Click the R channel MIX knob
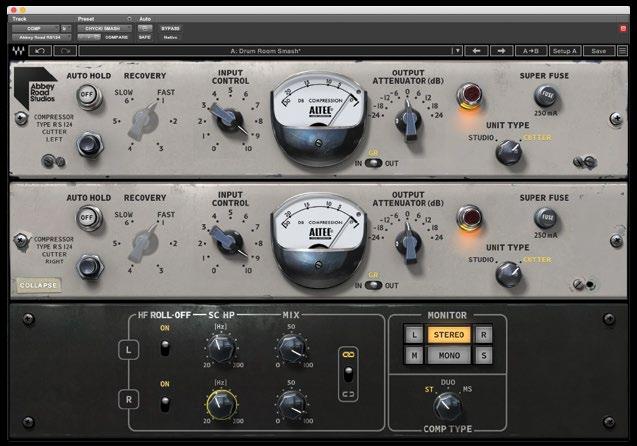The image size is (637, 446). [291, 405]
